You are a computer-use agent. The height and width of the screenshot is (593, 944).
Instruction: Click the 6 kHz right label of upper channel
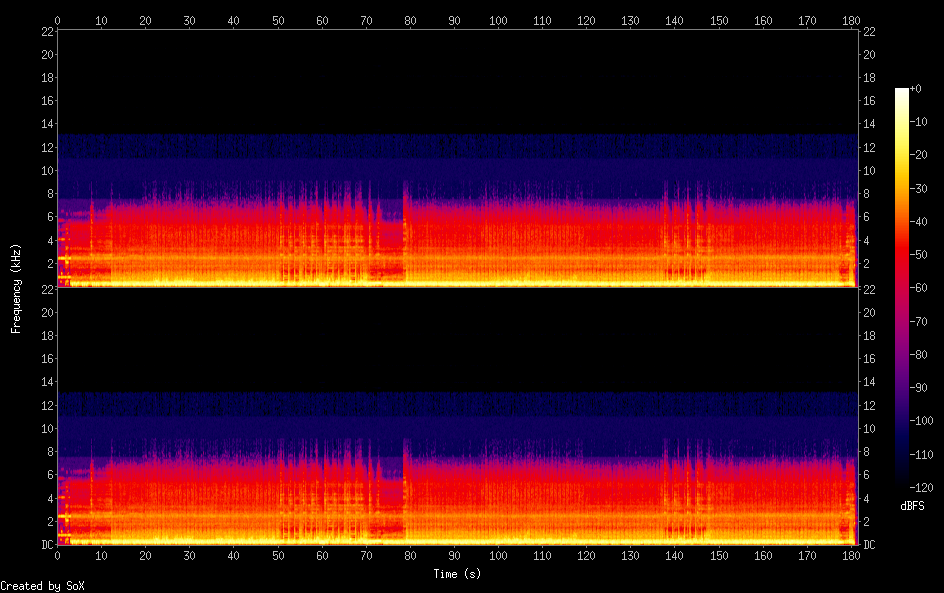pyautogui.click(x=866, y=217)
